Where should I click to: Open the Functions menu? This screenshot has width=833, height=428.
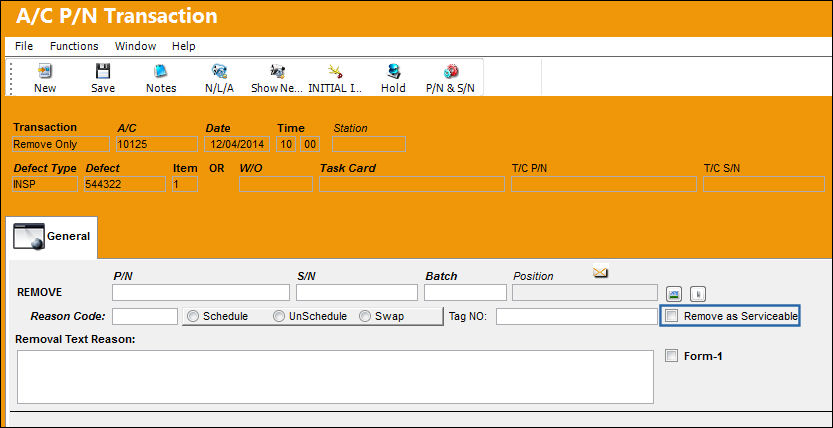click(x=74, y=46)
